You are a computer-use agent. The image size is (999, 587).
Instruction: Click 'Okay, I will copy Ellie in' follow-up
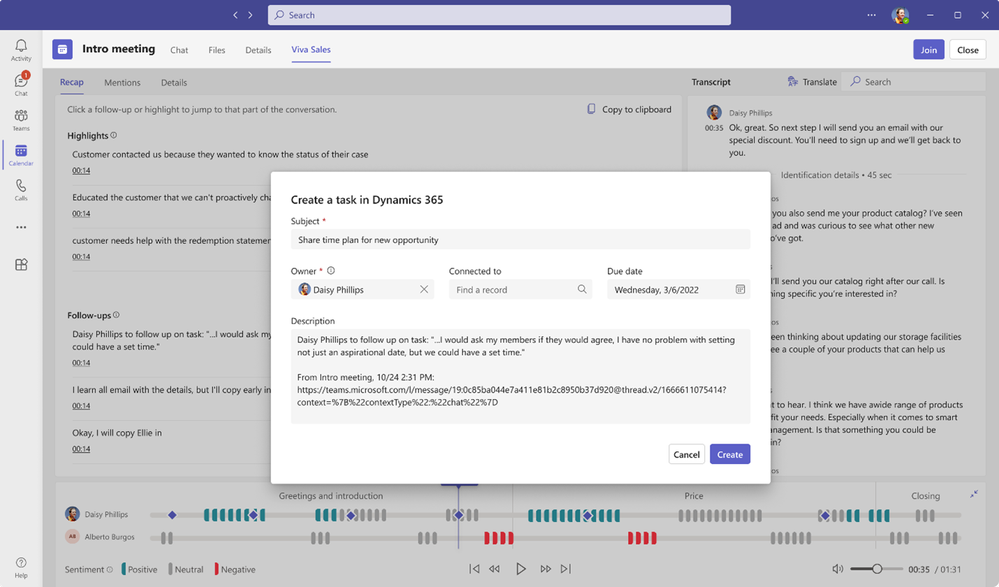[117, 432]
